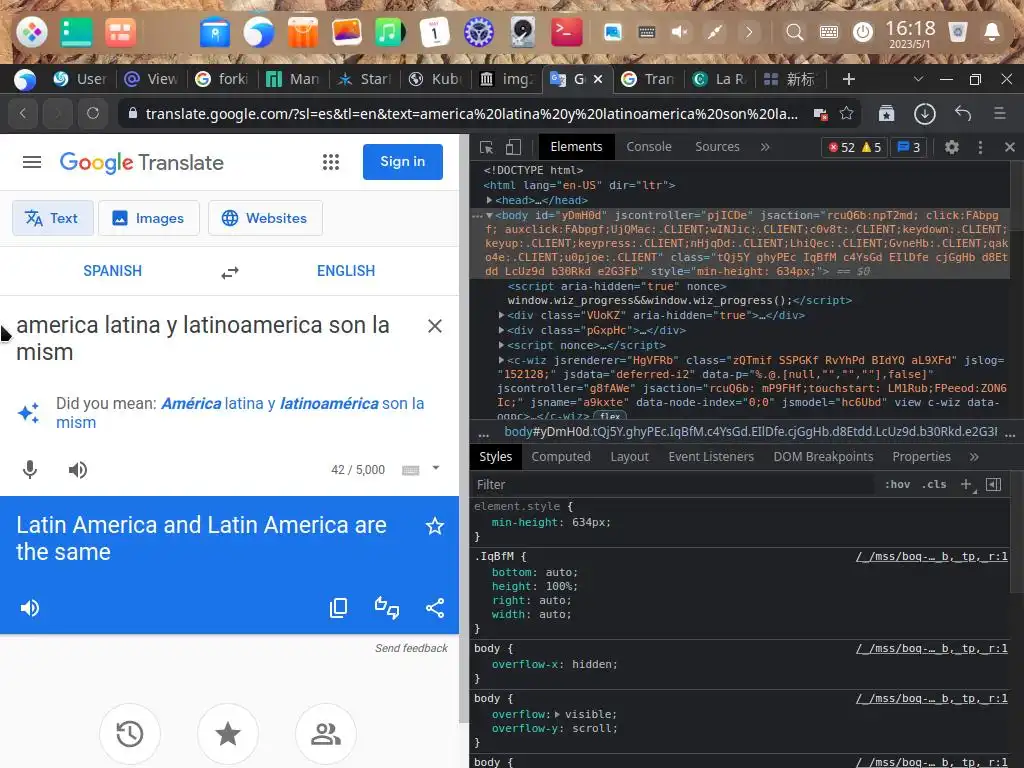Open the Computed styles tab

point(561,456)
